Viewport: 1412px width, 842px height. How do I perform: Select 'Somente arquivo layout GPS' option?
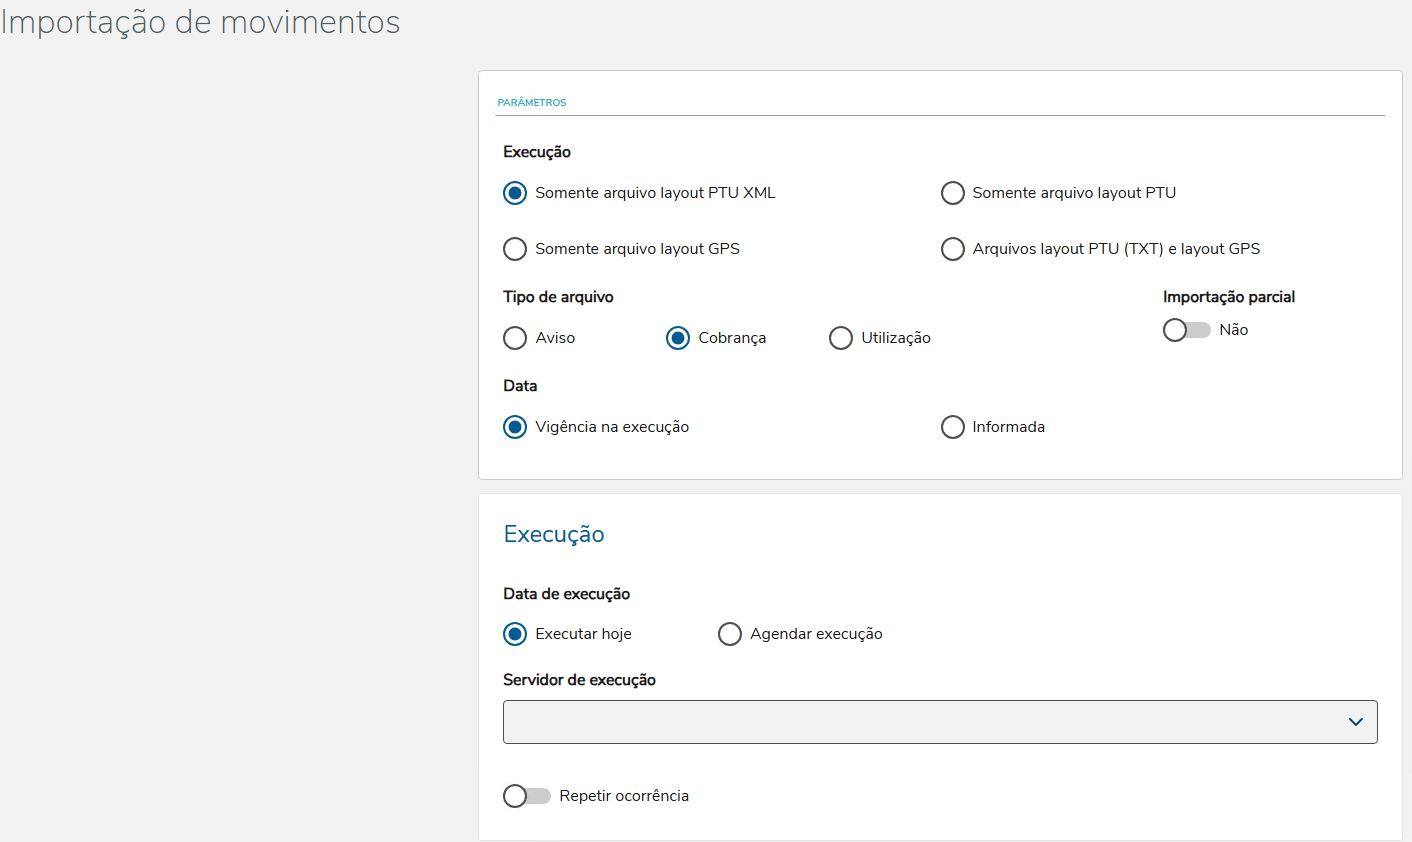[x=515, y=249]
